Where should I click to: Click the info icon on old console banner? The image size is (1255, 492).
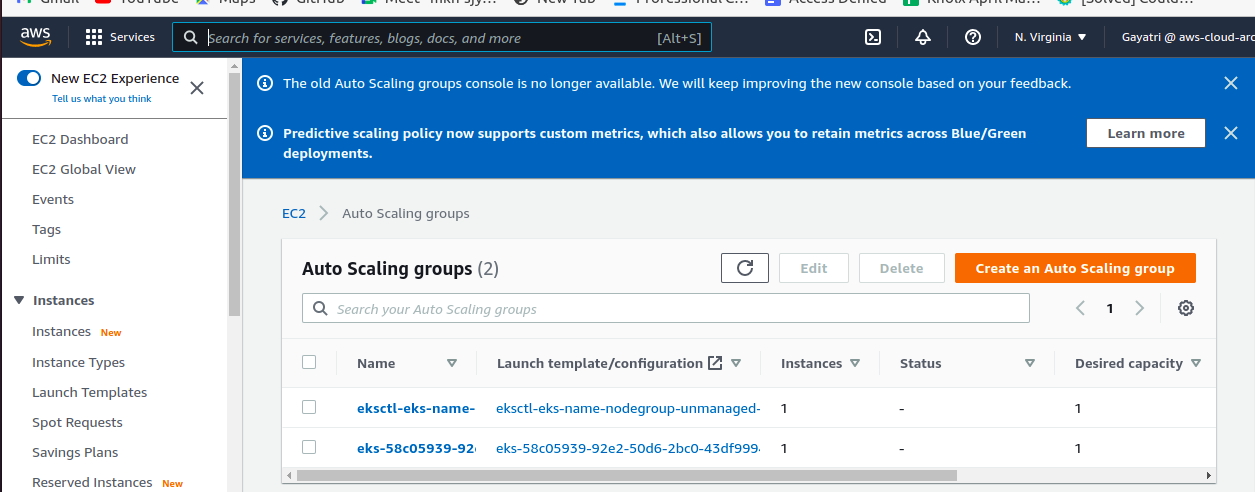point(265,83)
